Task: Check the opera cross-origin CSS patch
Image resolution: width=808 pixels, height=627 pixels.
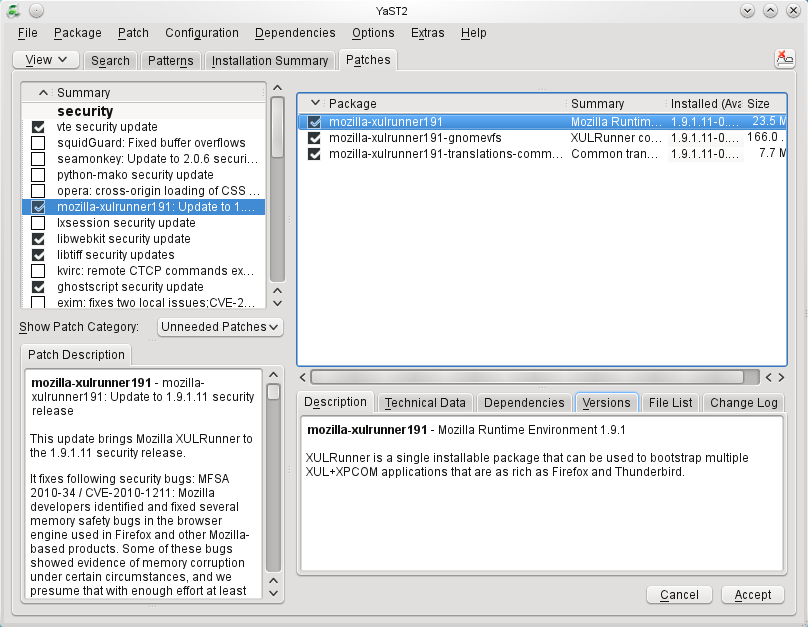Action: coord(38,191)
